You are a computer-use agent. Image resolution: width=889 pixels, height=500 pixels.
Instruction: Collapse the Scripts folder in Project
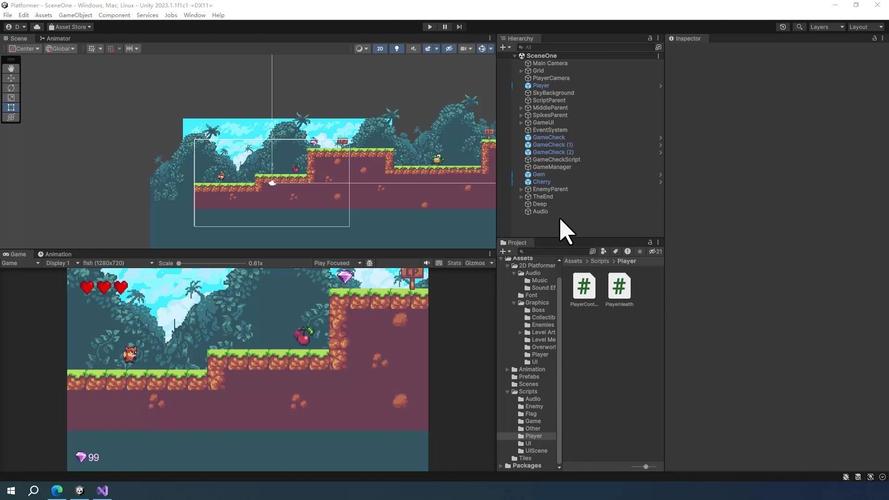pos(507,392)
